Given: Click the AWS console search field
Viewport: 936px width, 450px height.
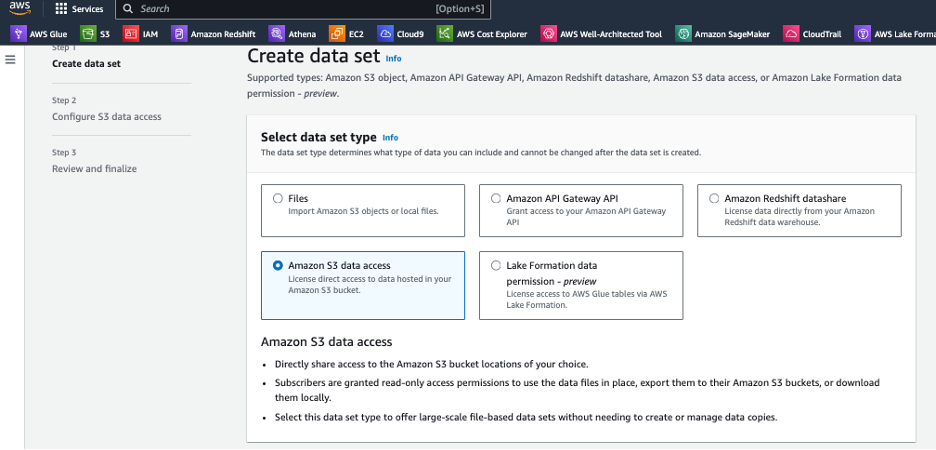Looking at the screenshot, I should point(303,9).
